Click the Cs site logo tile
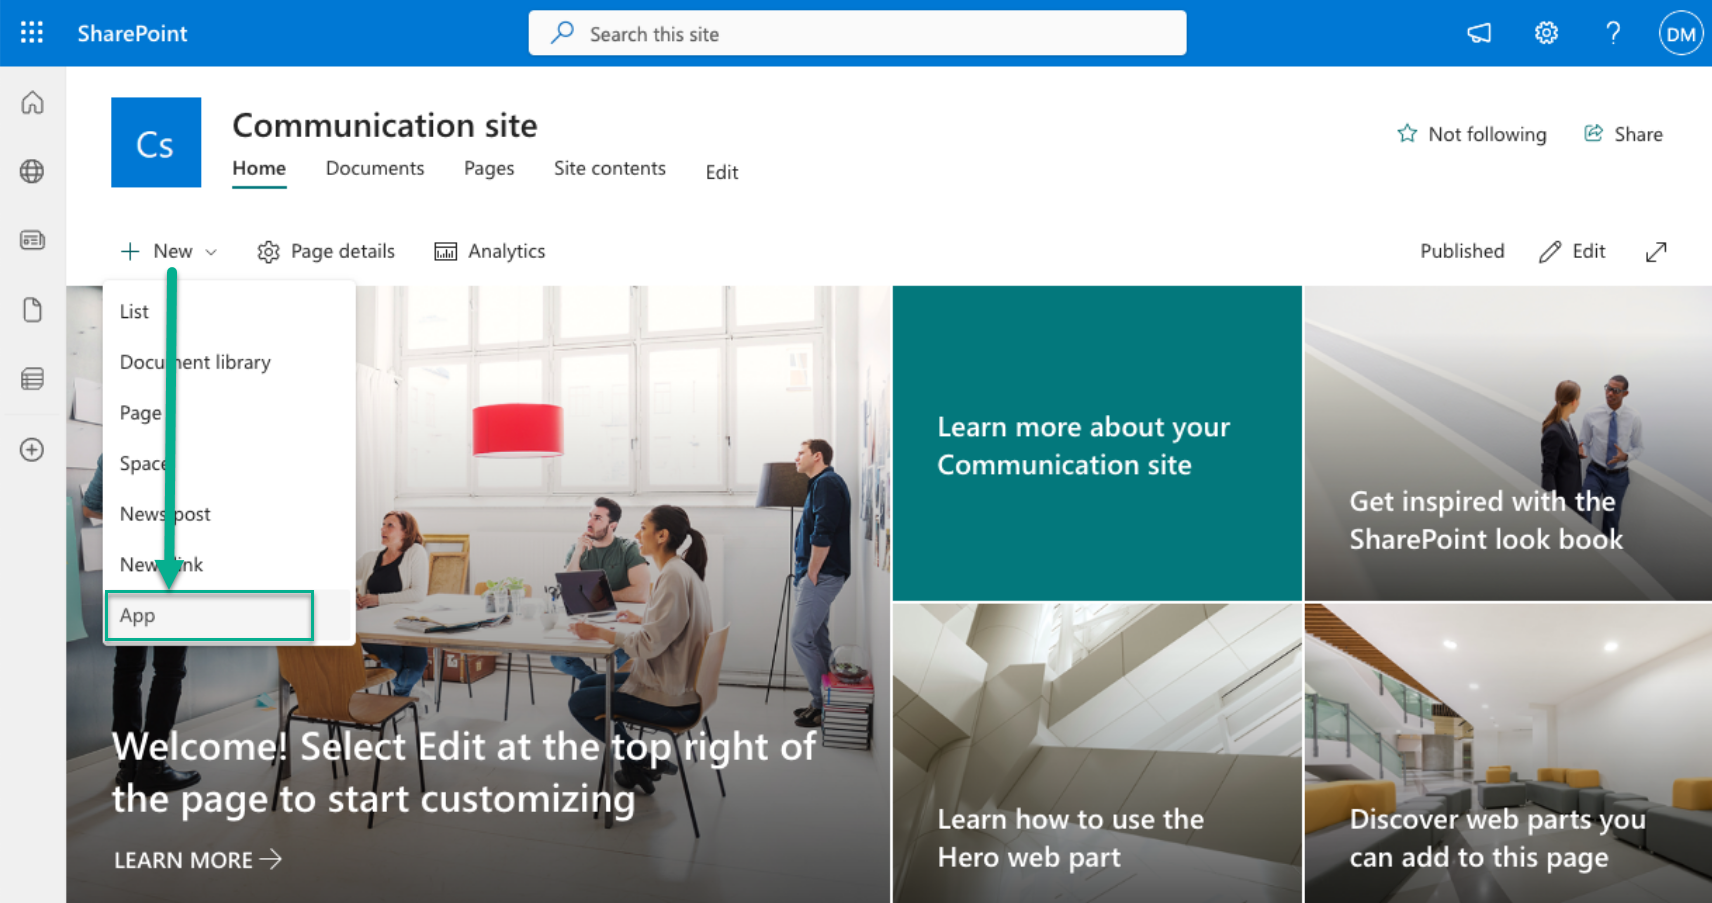The image size is (1712, 903). click(156, 142)
